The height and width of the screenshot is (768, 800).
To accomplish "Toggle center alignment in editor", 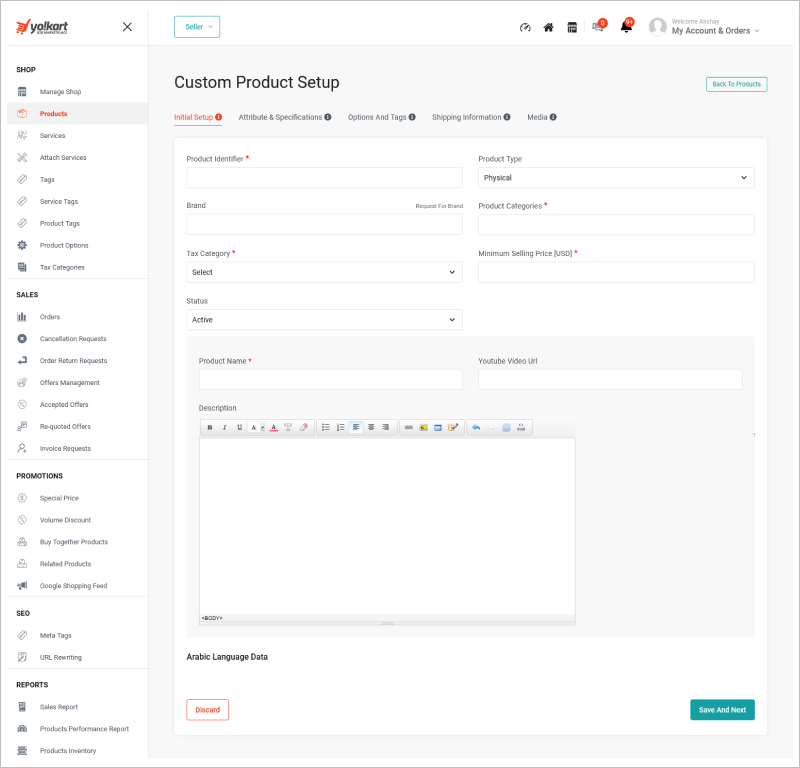I will coord(371,427).
